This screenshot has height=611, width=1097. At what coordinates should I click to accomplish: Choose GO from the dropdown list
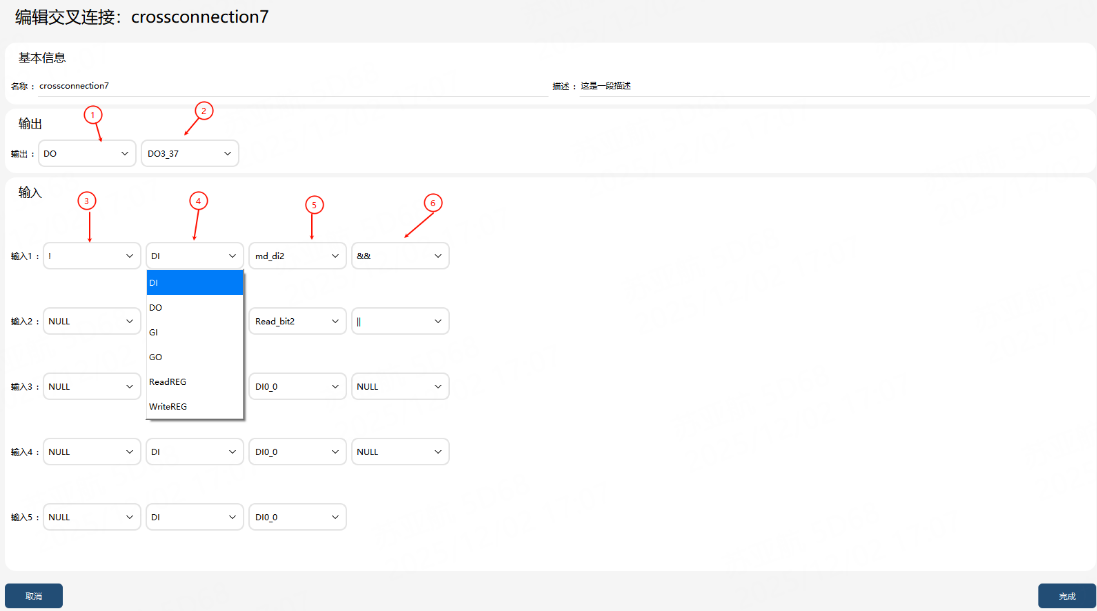(x=194, y=357)
